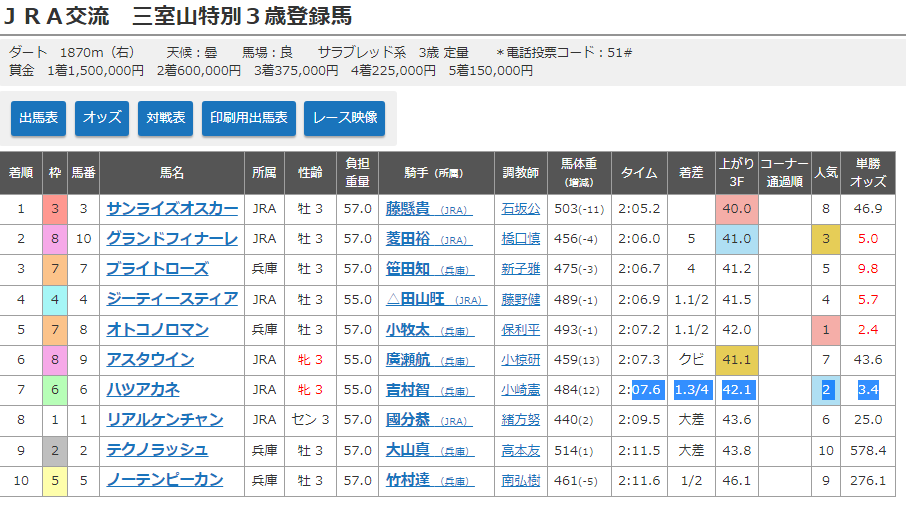Screen dimensions: 906x513
Task: Click the selected 1.3/4 margin cell
Action: point(691,390)
